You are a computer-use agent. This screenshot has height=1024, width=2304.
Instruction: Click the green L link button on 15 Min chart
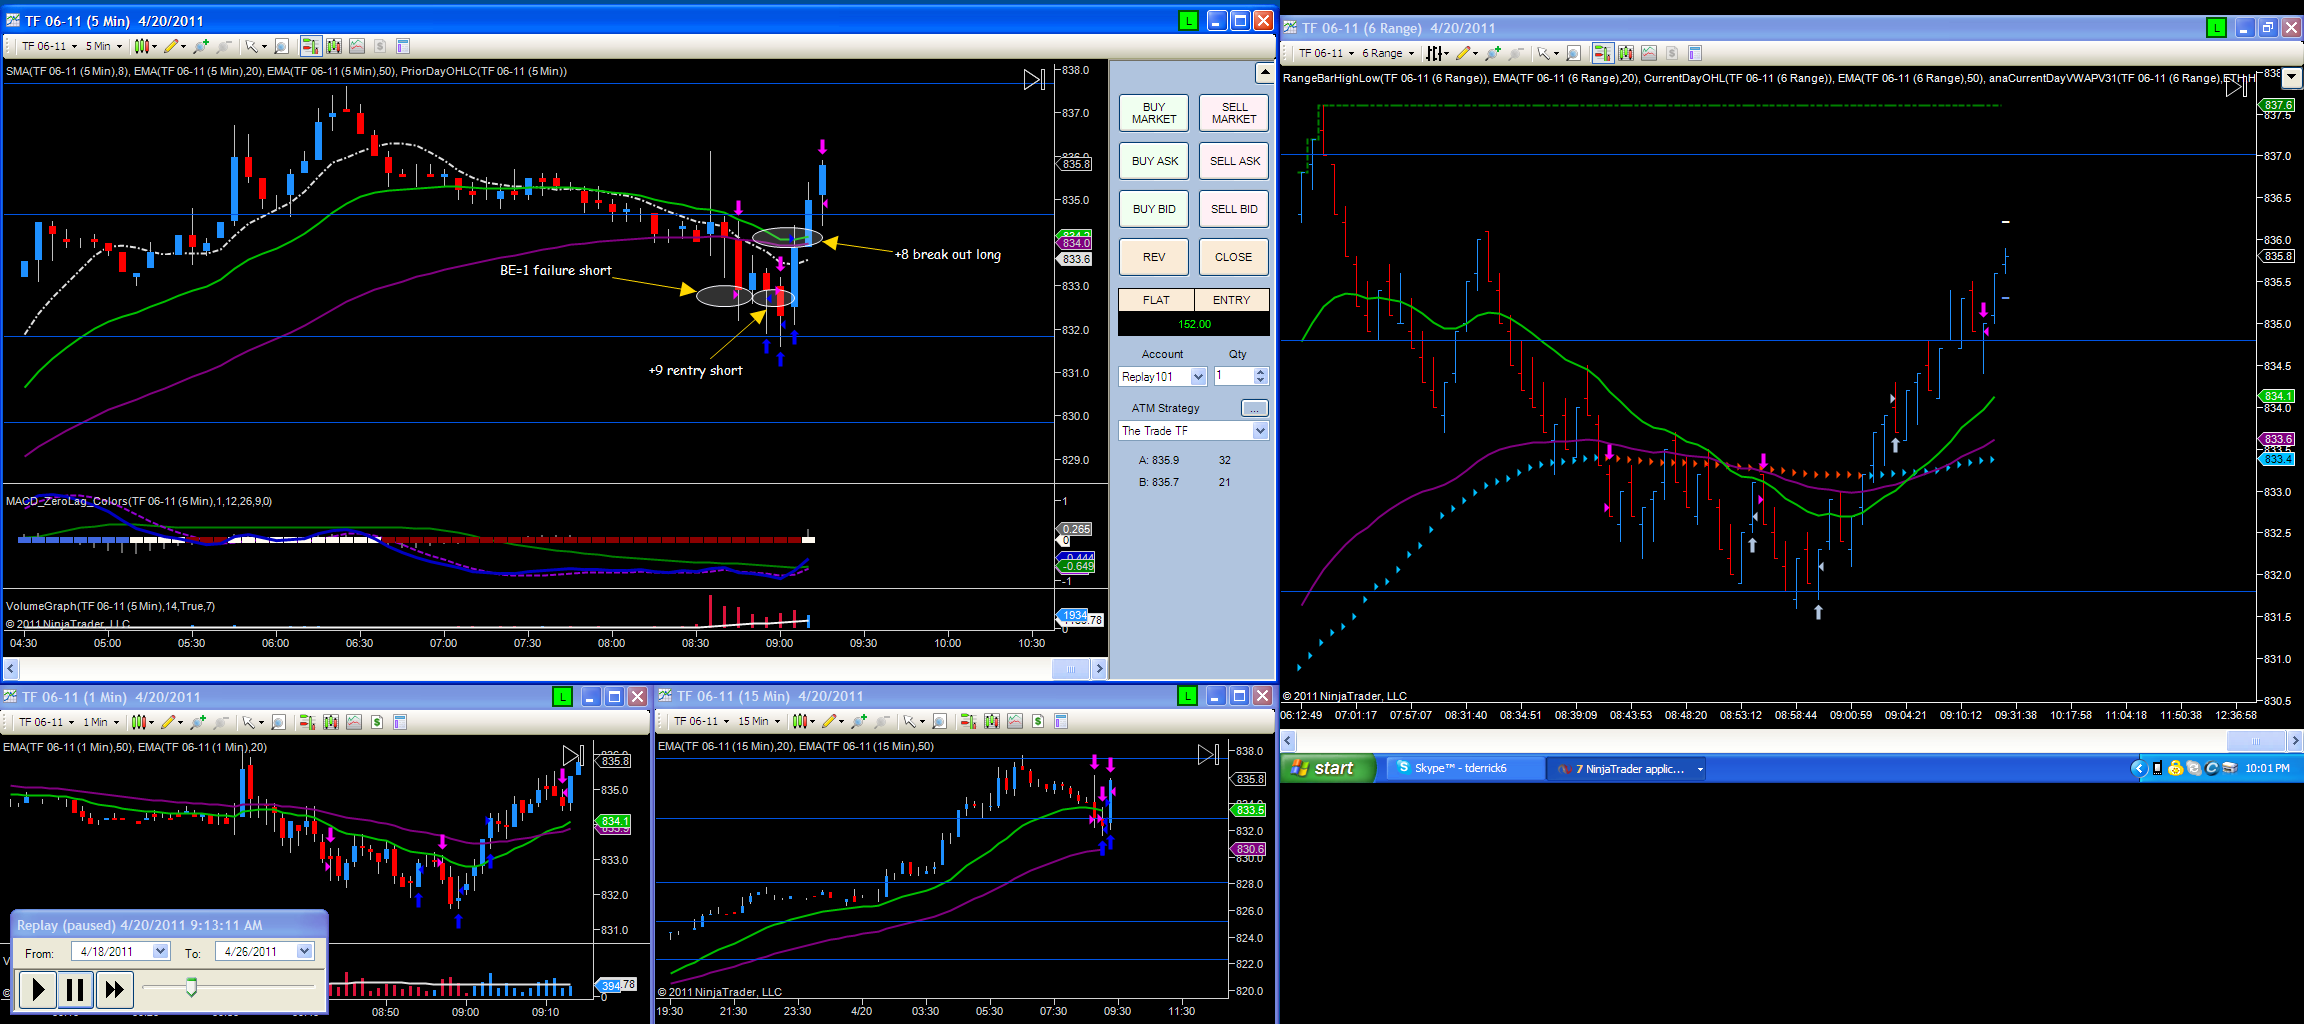1187,696
